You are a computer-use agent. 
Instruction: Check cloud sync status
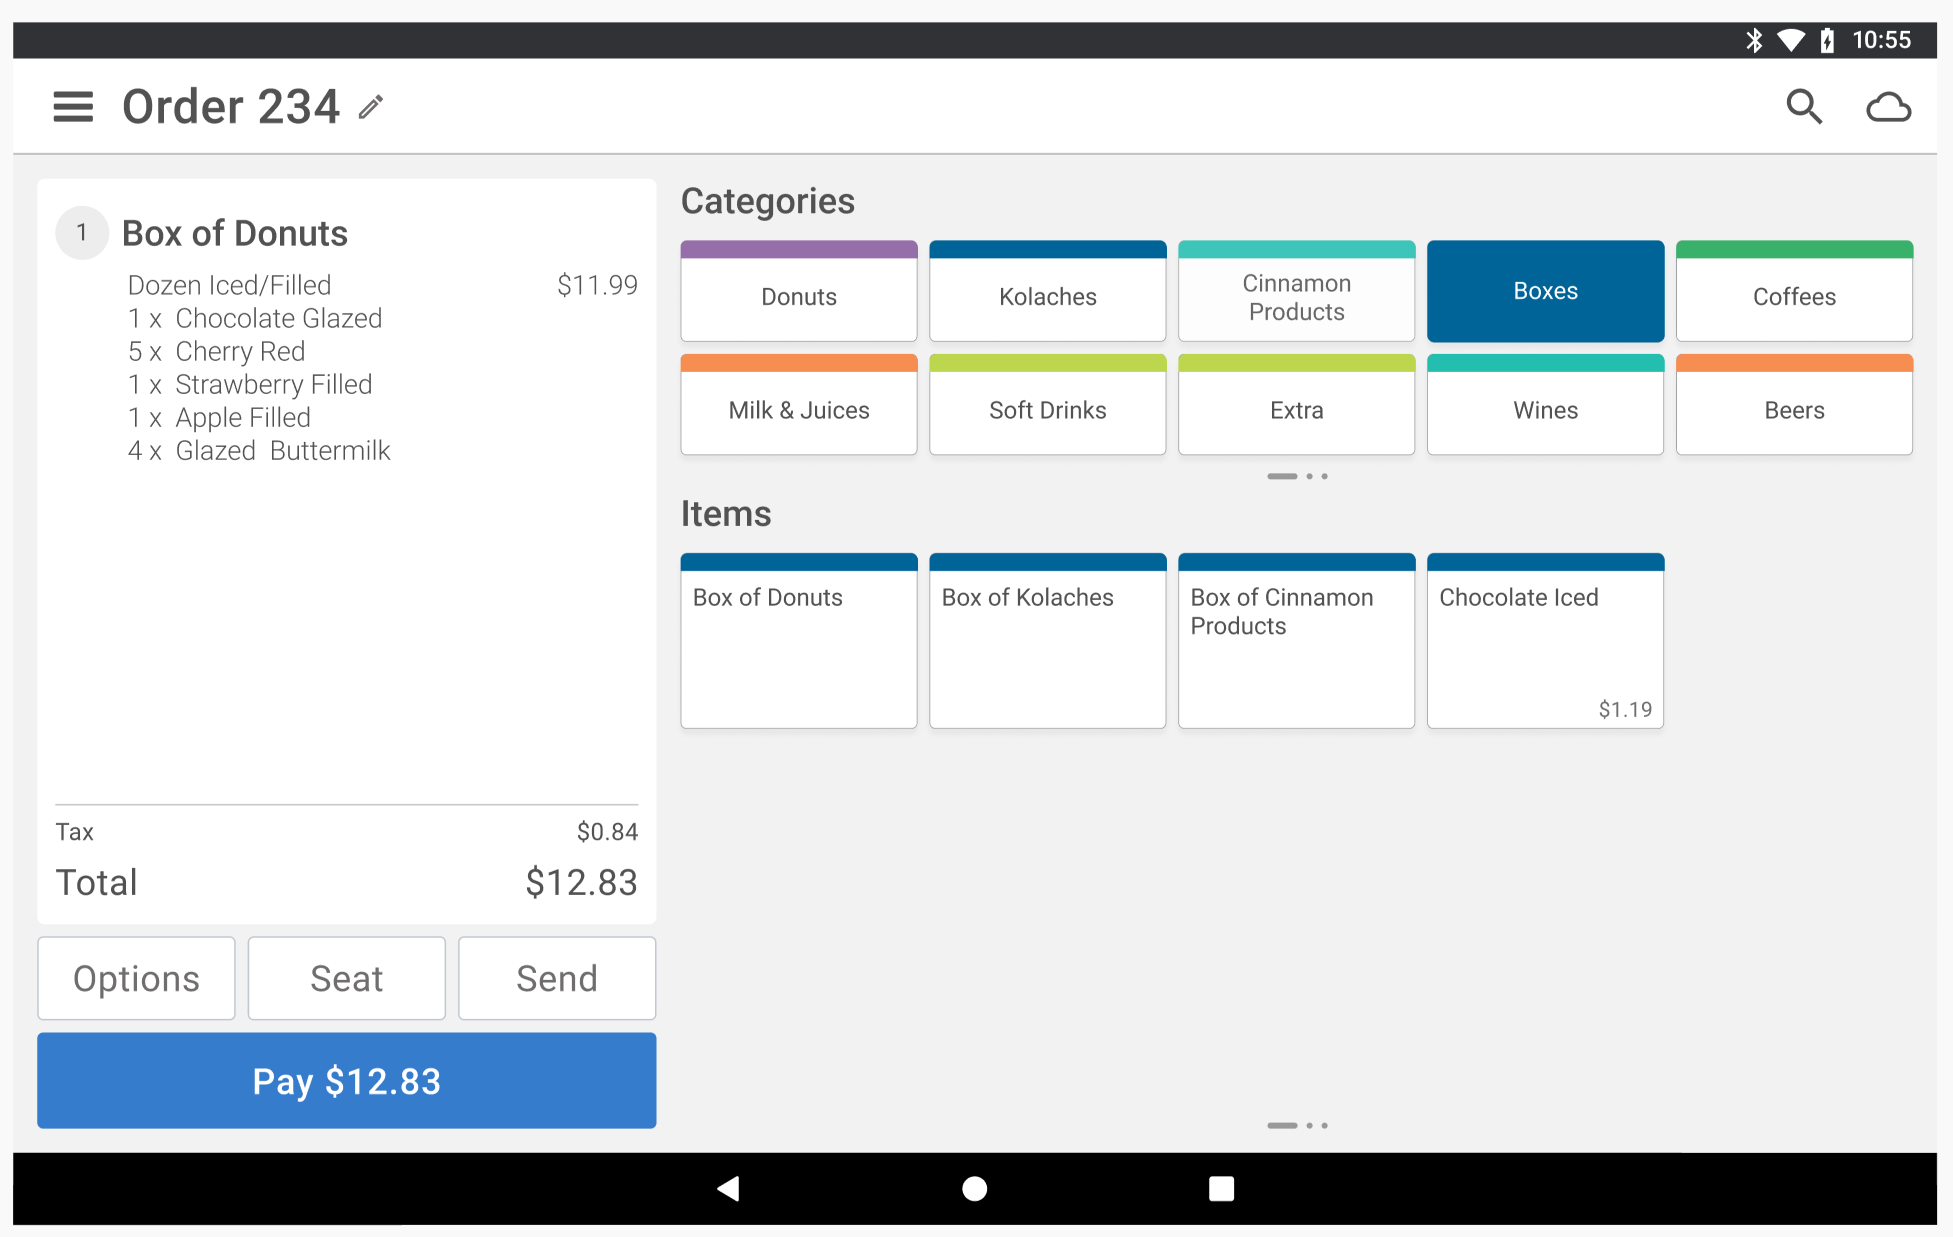click(1889, 106)
